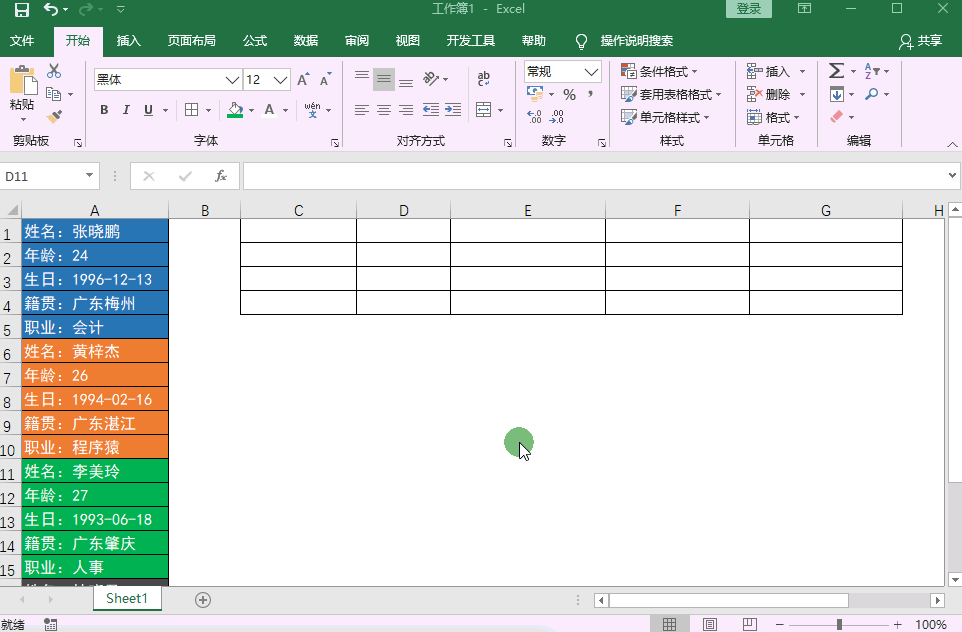Click the Increase Decimal icon
This screenshot has height=632, width=962.
[x=534, y=117]
